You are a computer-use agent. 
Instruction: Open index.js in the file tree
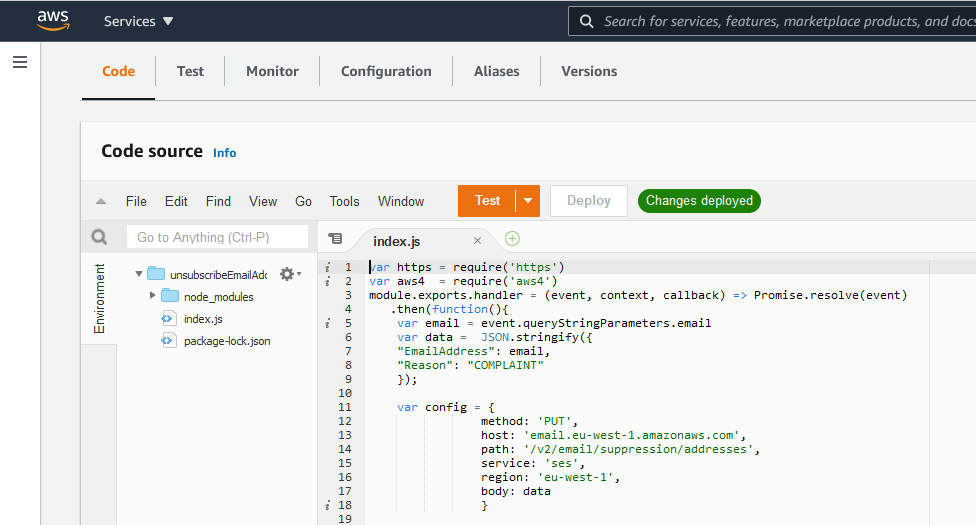pyautogui.click(x=203, y=319)
